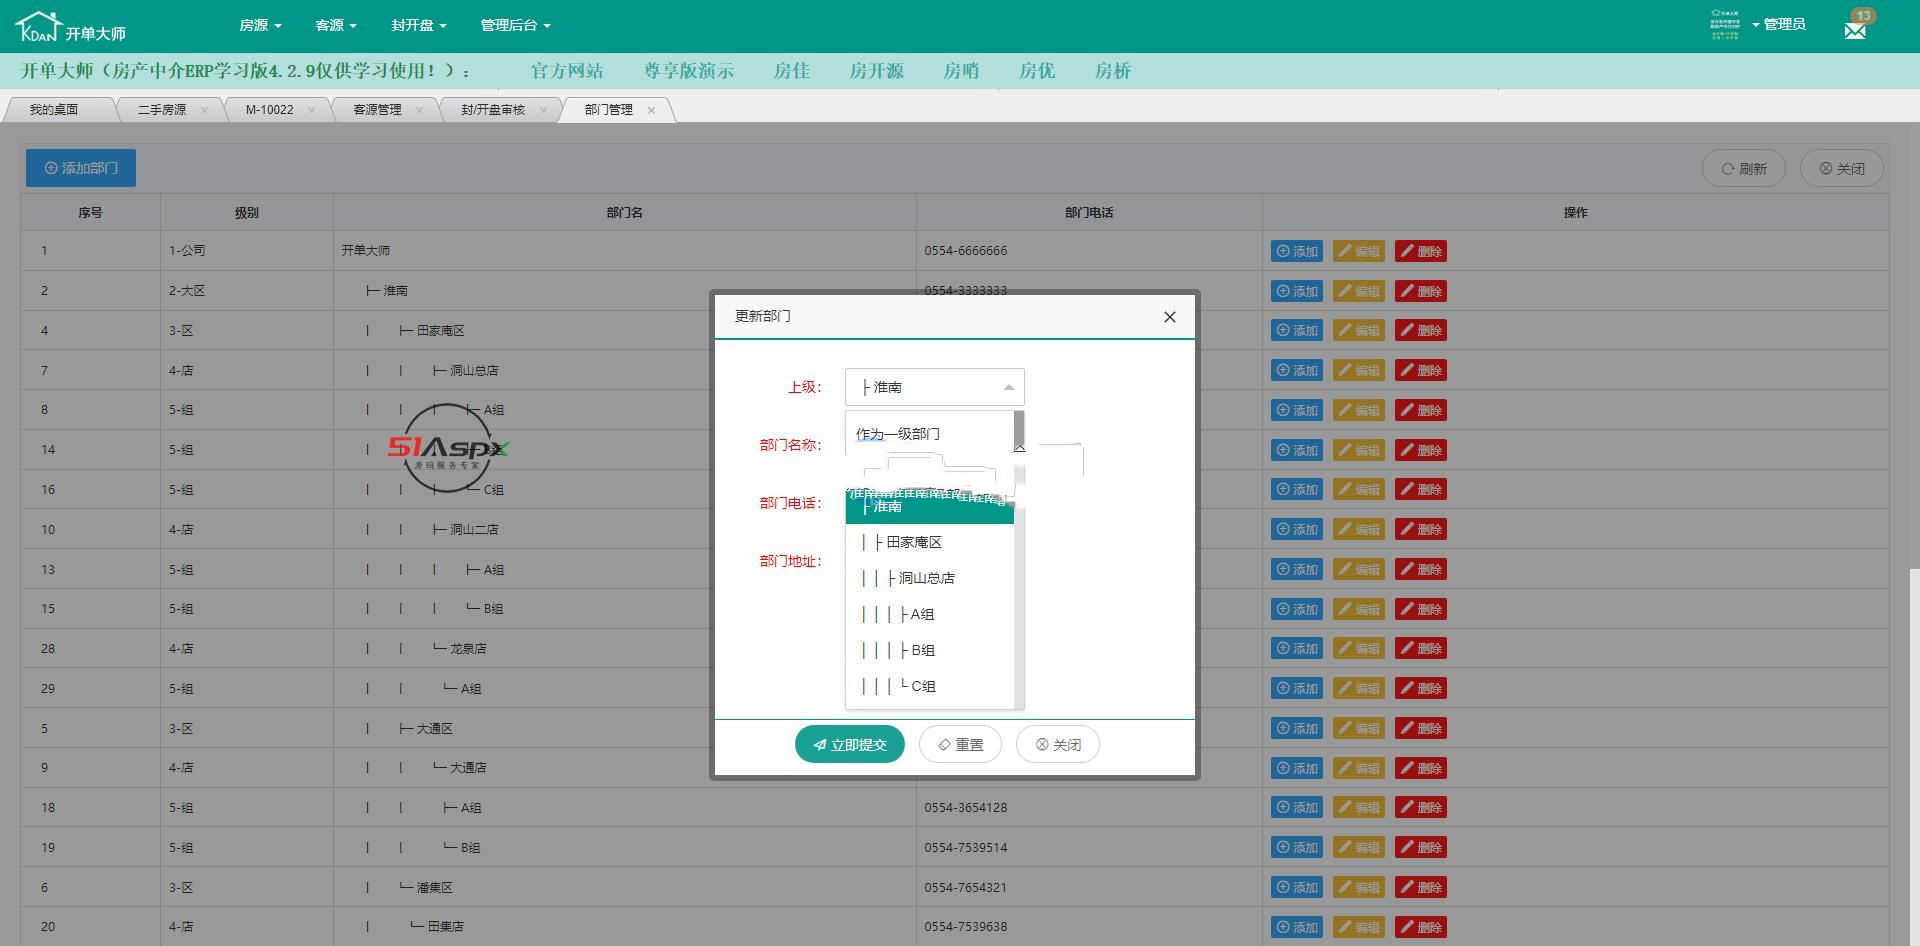Click the 重置 reset button
Image resolution: width=1920 pixels, height=946 pixels.
[x=960, y=745]
